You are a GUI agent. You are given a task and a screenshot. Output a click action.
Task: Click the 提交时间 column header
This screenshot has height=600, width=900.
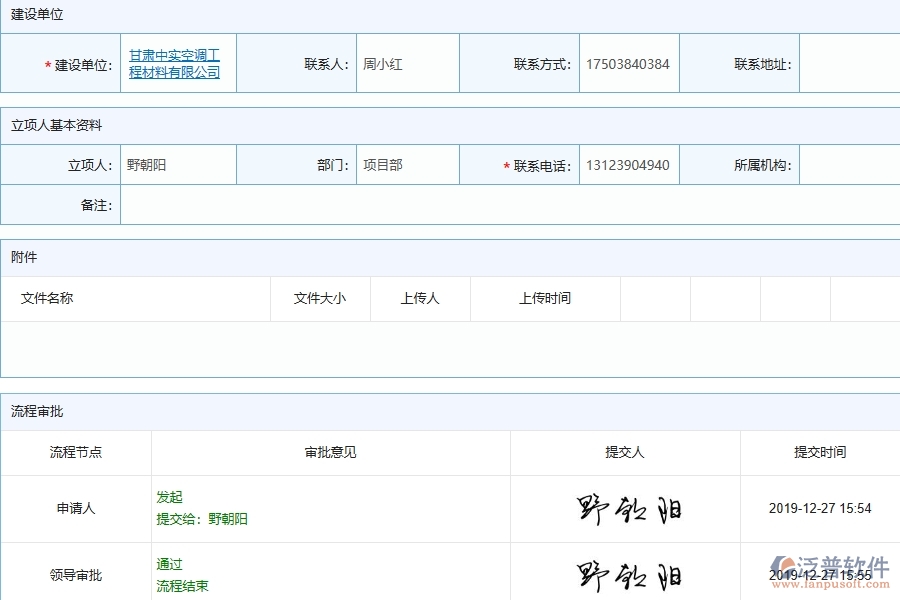(x=820, y=452)
